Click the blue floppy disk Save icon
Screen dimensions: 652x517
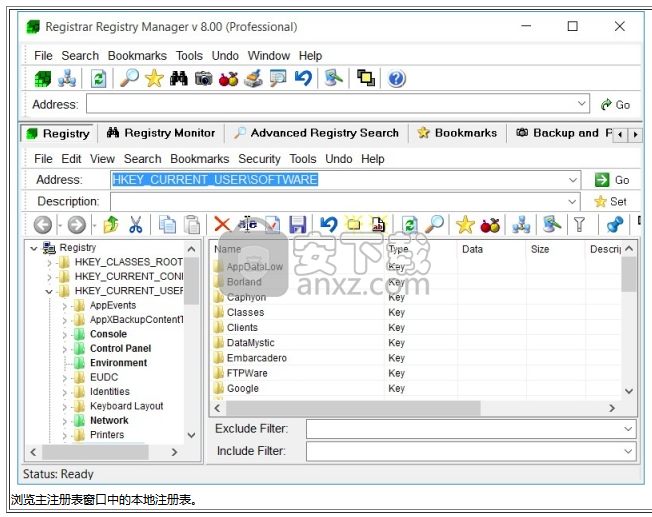(x=298, y=225)
